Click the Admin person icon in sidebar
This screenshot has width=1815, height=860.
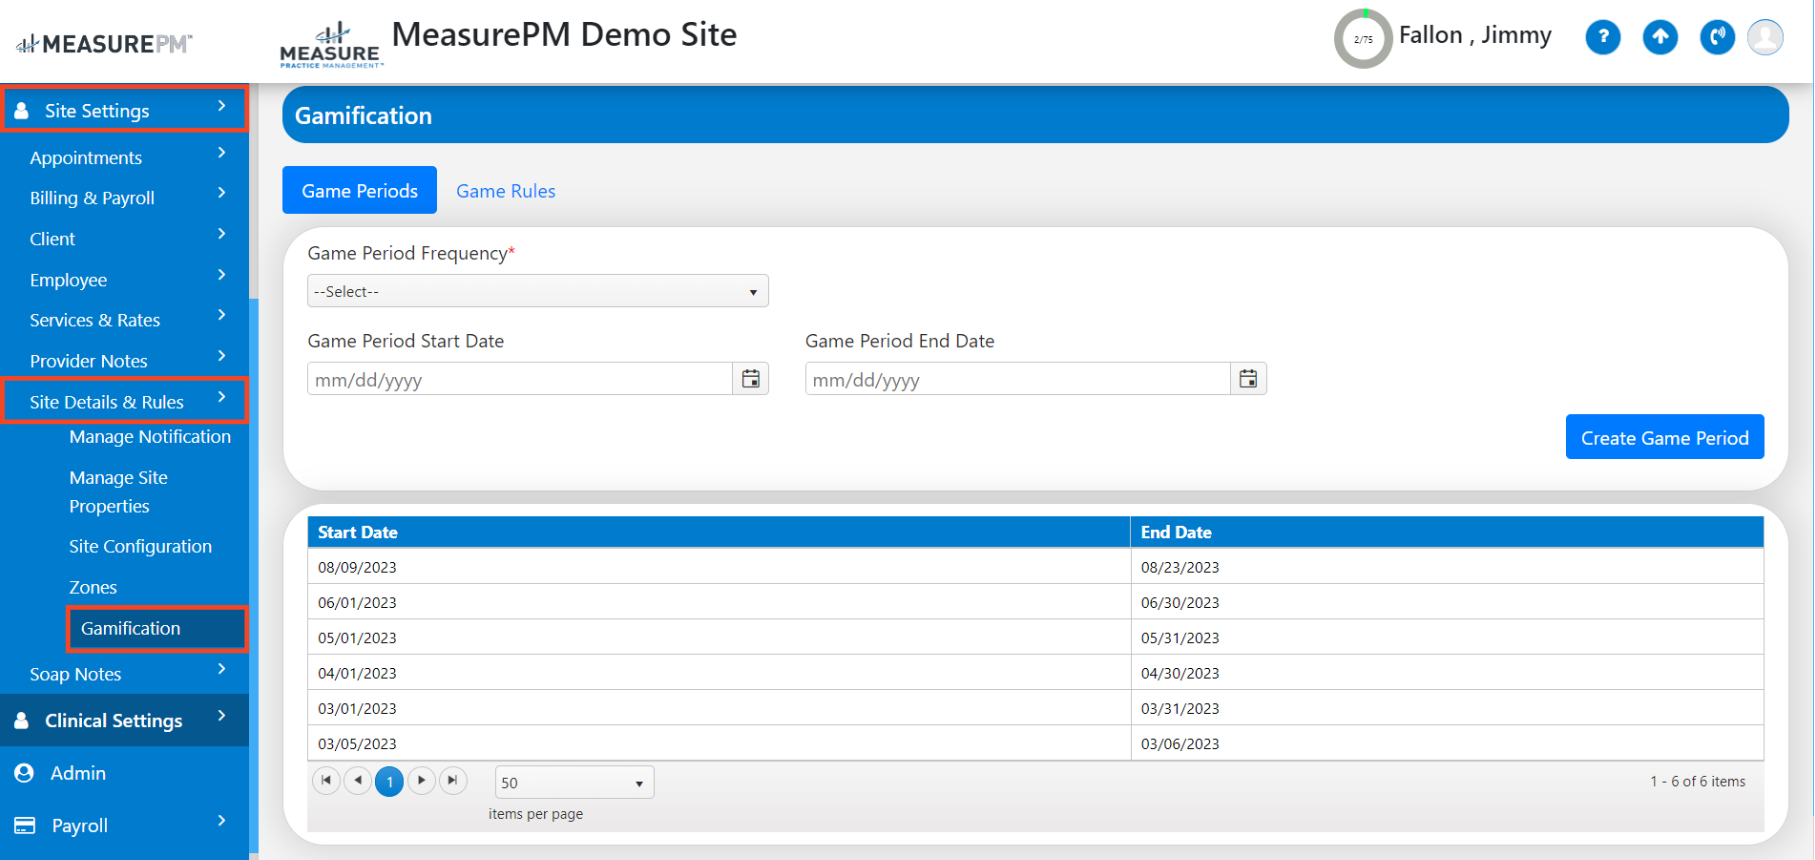[25, 773]
